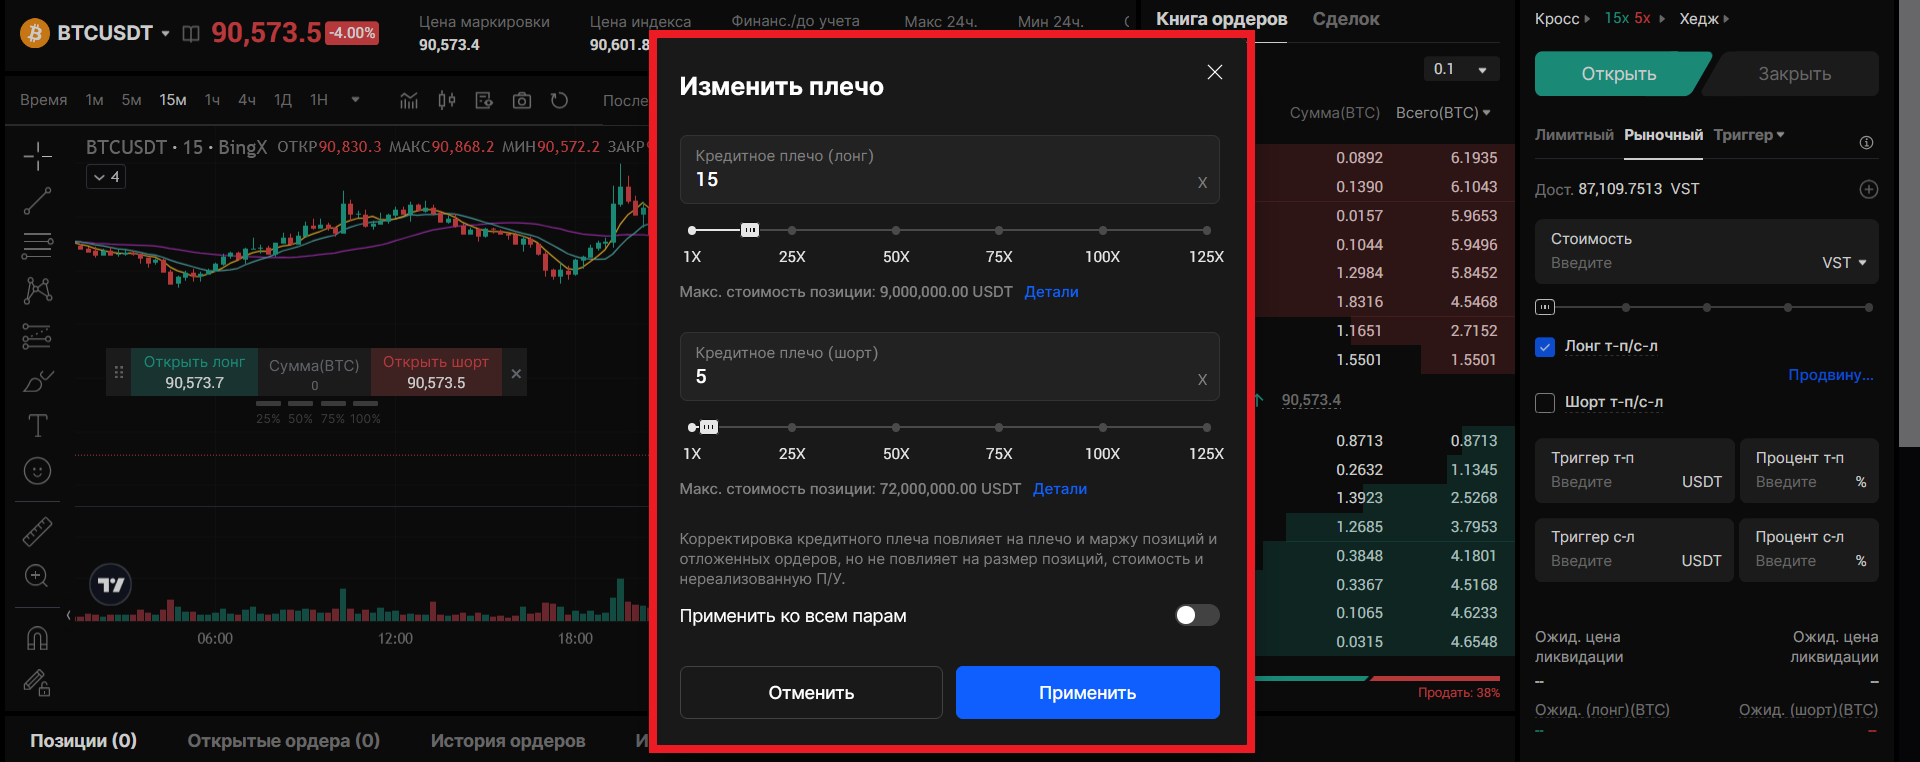The height and width of the screenshot is (762, 1920).
Task: Uncheck the Лонг т-п/с-л checkbox
Action: [x=1545, y=347]
